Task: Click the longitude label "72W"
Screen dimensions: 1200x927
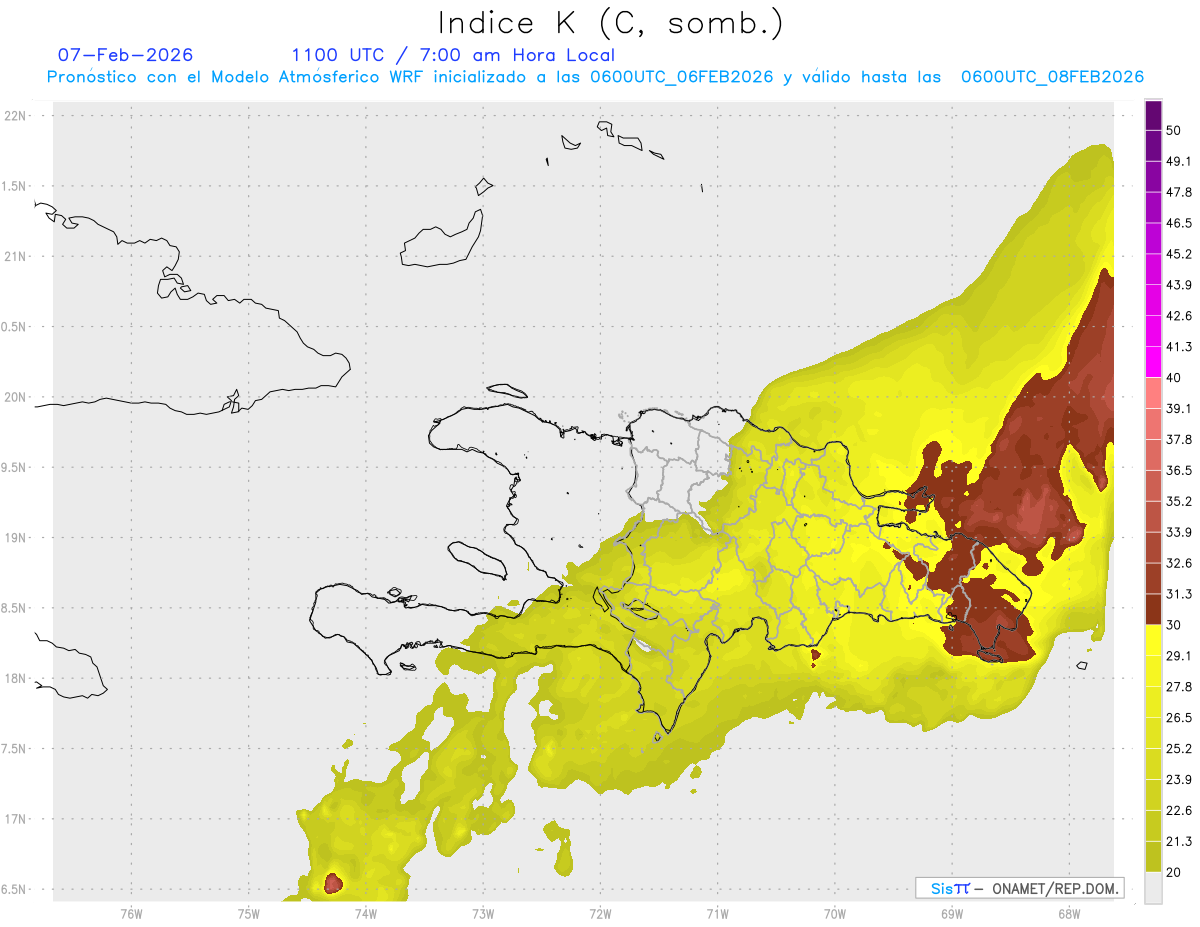Action: [x=600, y=913]
